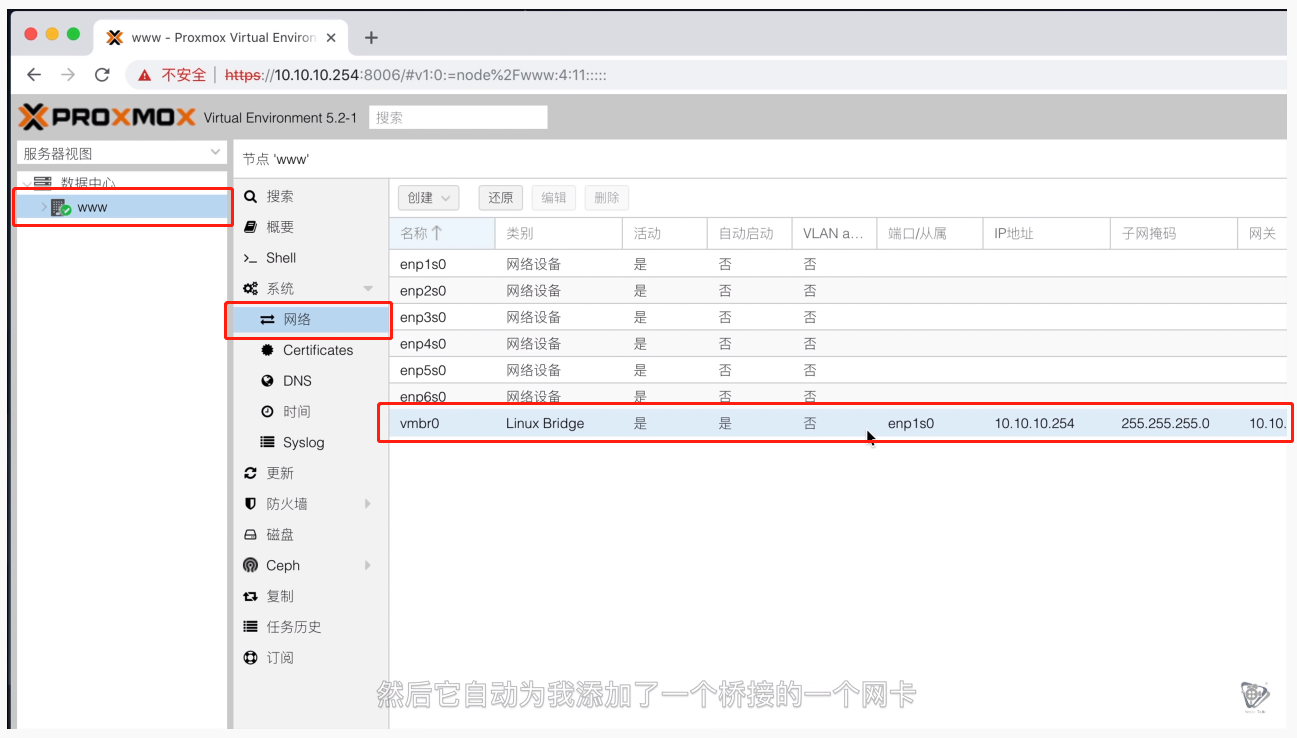
Task: Expand the 防火墙 submenu arrow
Action: pyautogui.click(x=368, y=504)
